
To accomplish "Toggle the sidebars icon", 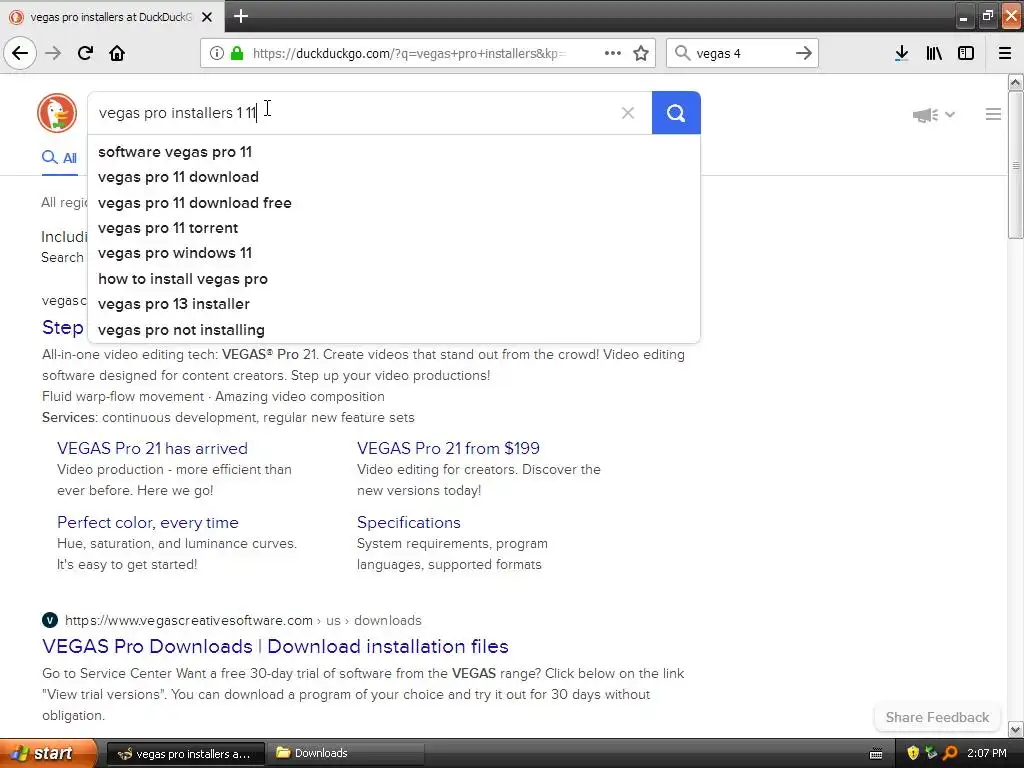I will coord(966,53).
